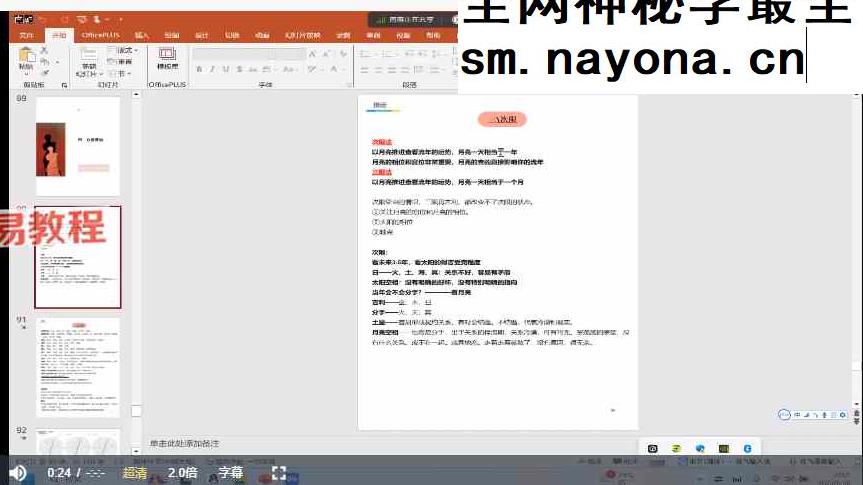Click the Justify paragraph icon

[x=406, y=70]
